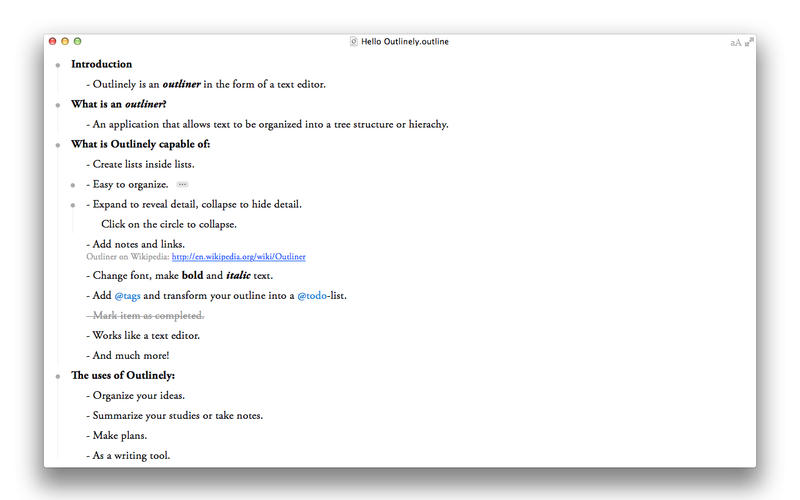Viewport: 800px width, 500px height.
Task: Click 'Outliner on Wikipedia:' note label
Action: pyautogui.click(x=128, y=257)
